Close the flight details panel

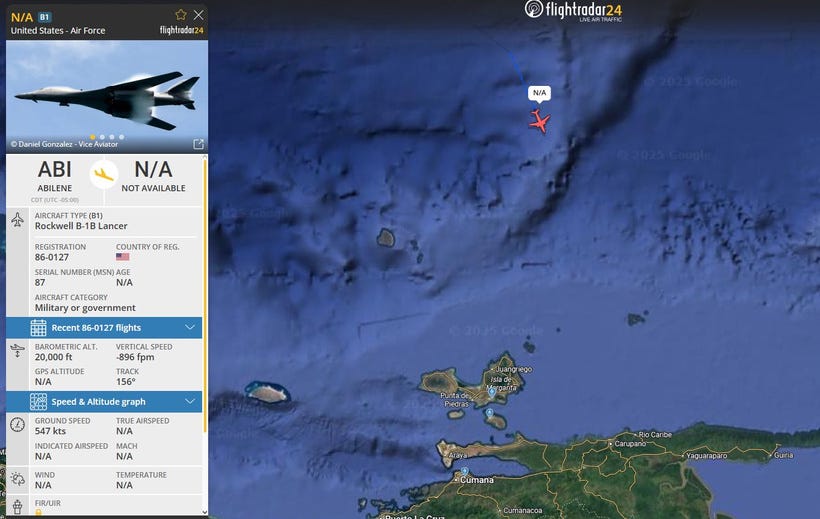pyautogui.click(x=198, y=15)
